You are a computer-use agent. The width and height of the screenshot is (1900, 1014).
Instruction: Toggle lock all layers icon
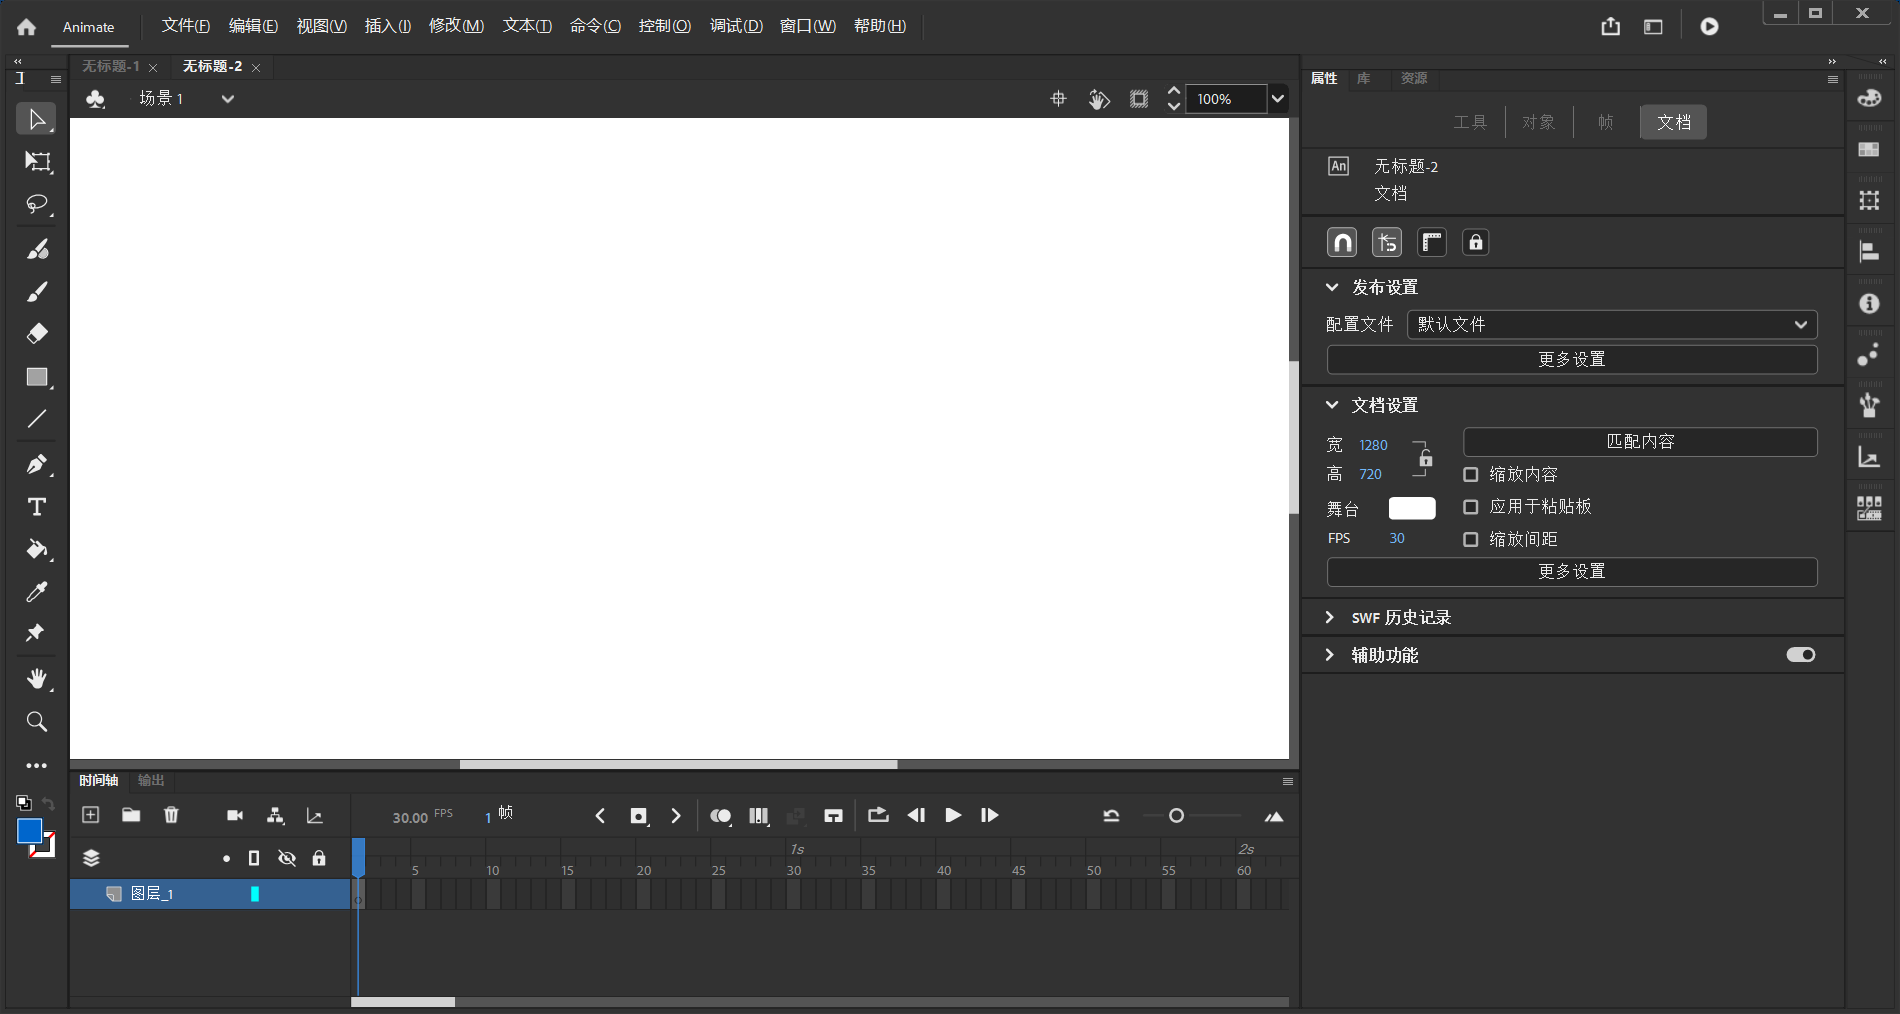click(x=319, y=858)
